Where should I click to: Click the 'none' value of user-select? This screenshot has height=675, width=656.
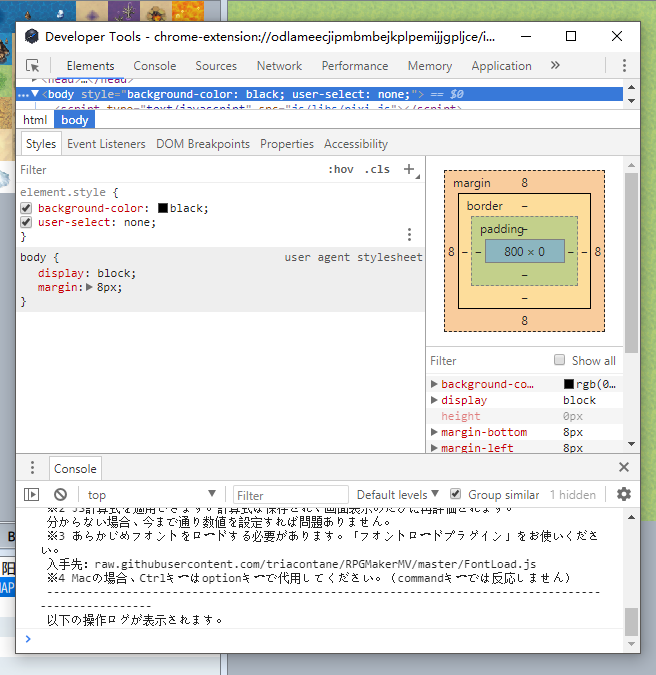click(136, 222)
